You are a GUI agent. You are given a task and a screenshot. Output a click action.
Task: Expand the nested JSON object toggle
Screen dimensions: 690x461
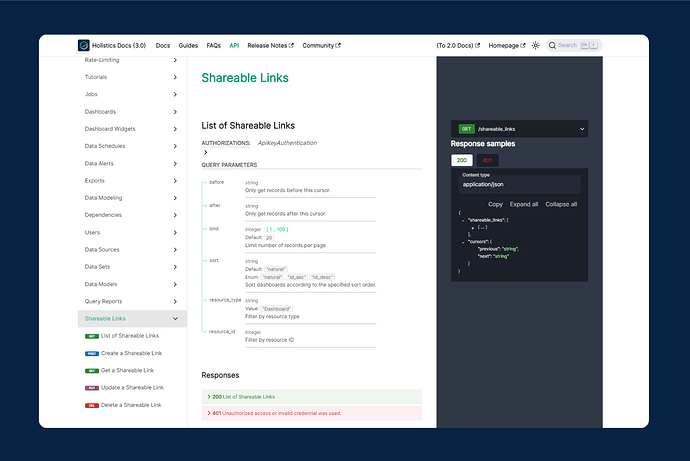coord(473,228)
